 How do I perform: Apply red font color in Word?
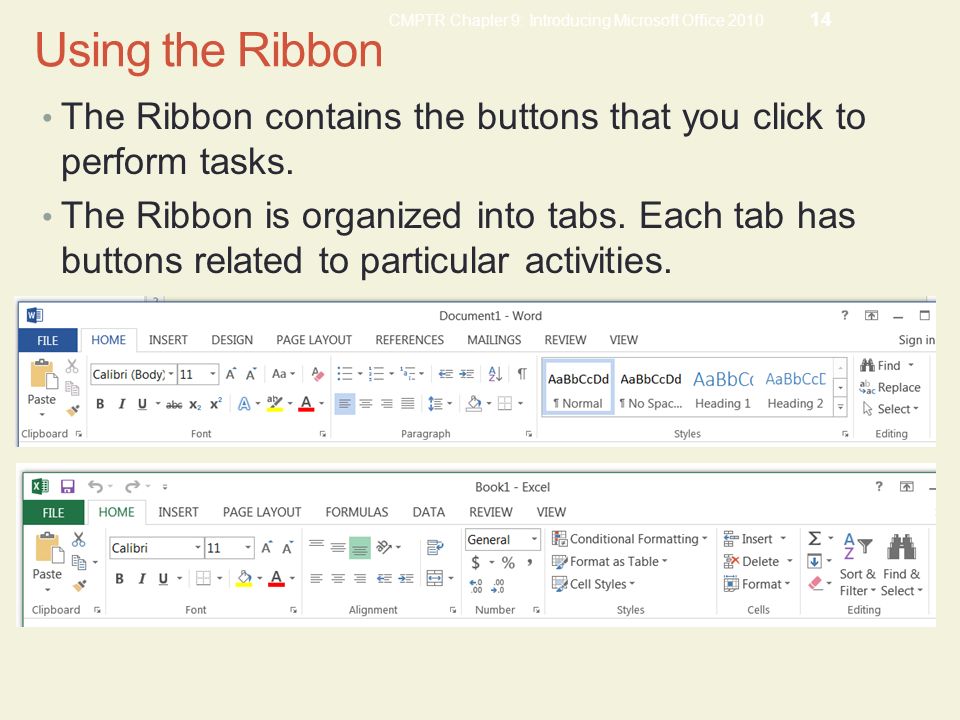point(306,404)
